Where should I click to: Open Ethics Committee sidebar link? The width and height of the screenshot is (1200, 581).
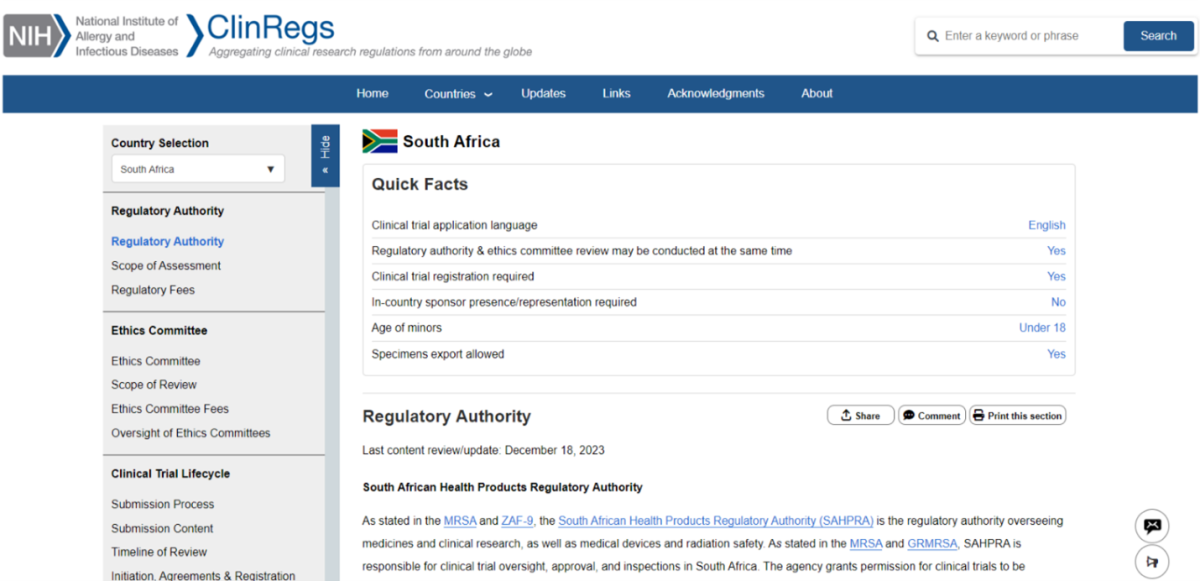[x=155, y=361]
